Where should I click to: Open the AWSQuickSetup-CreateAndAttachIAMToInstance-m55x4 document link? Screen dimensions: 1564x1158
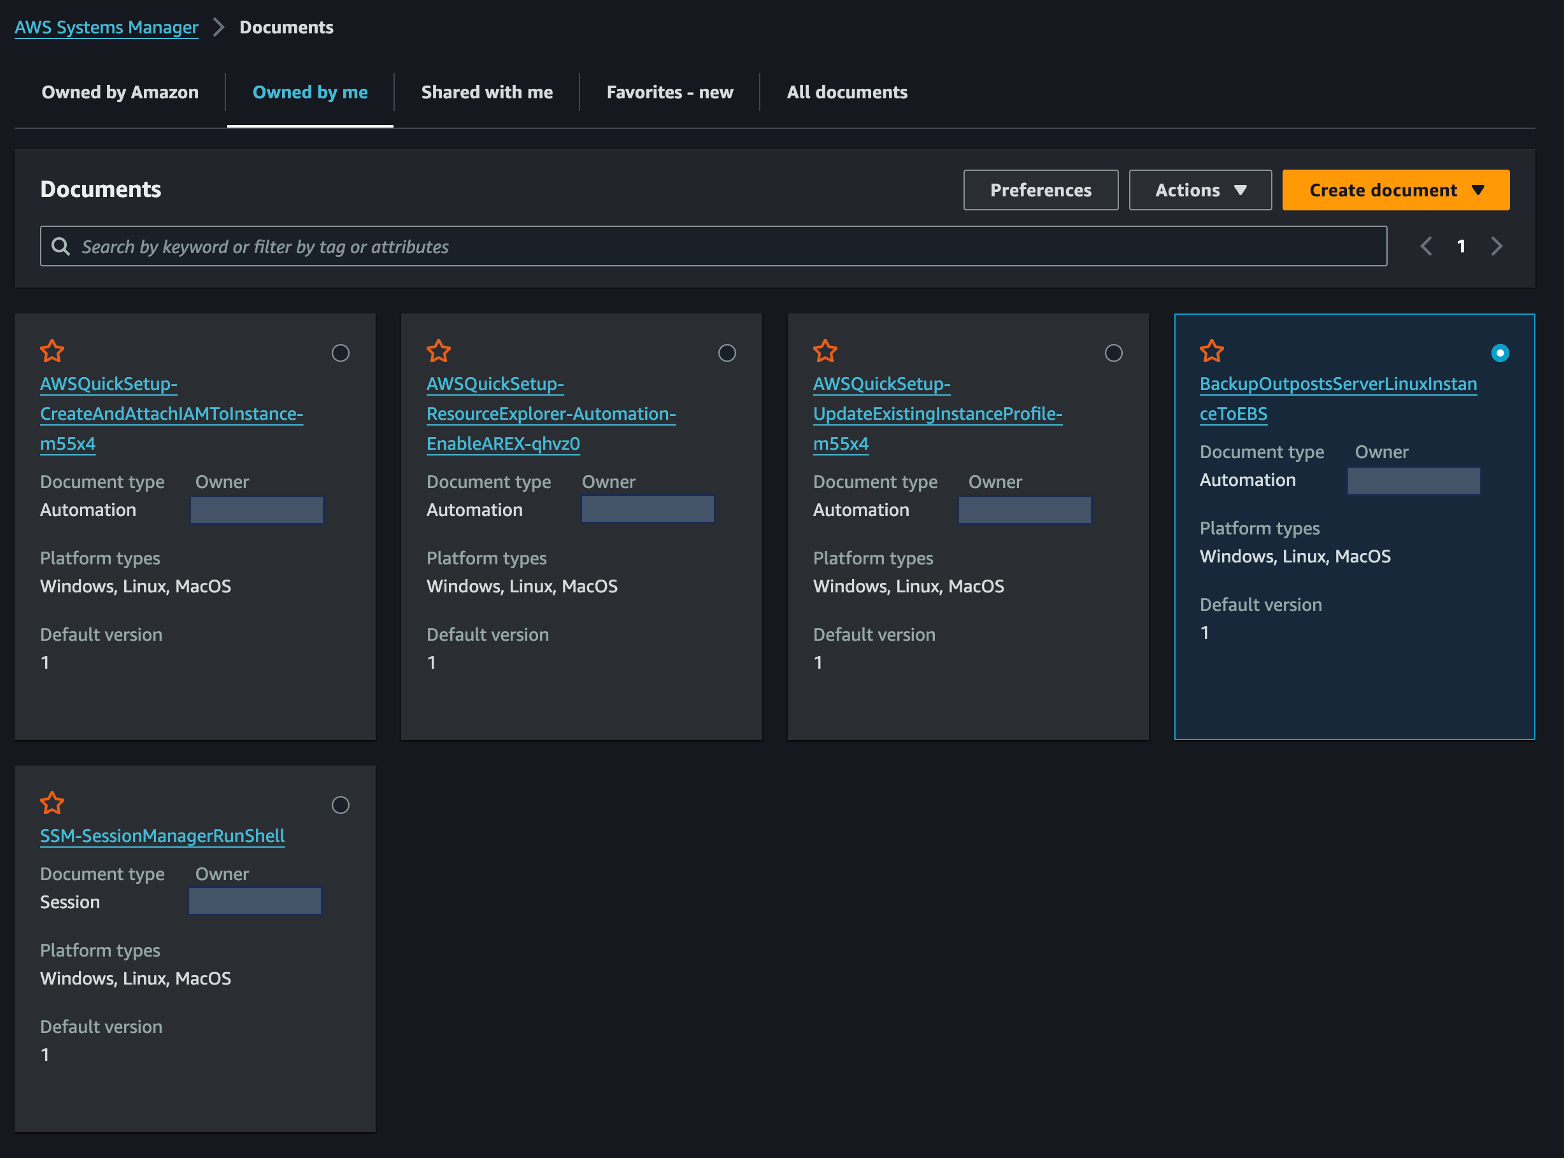pyautogui.click(x=172, y=414)
